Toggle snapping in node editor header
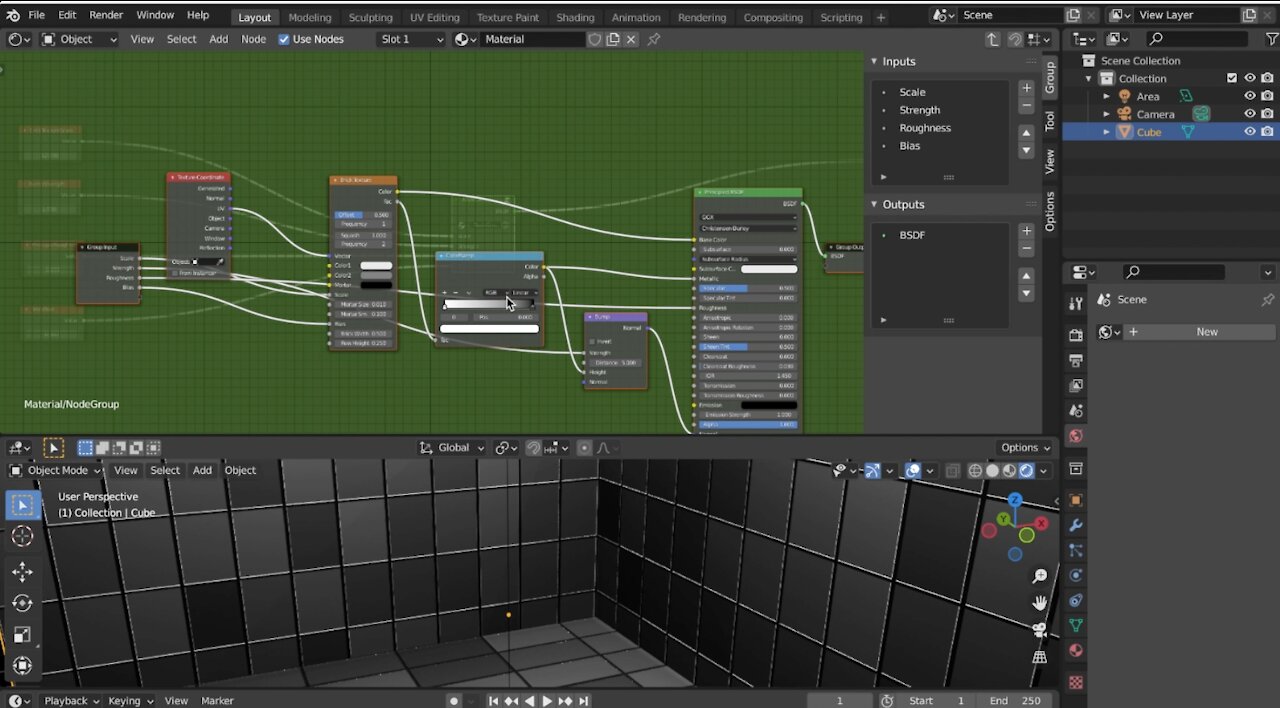Screen dimensions: 1280x708 point(1015,39)
